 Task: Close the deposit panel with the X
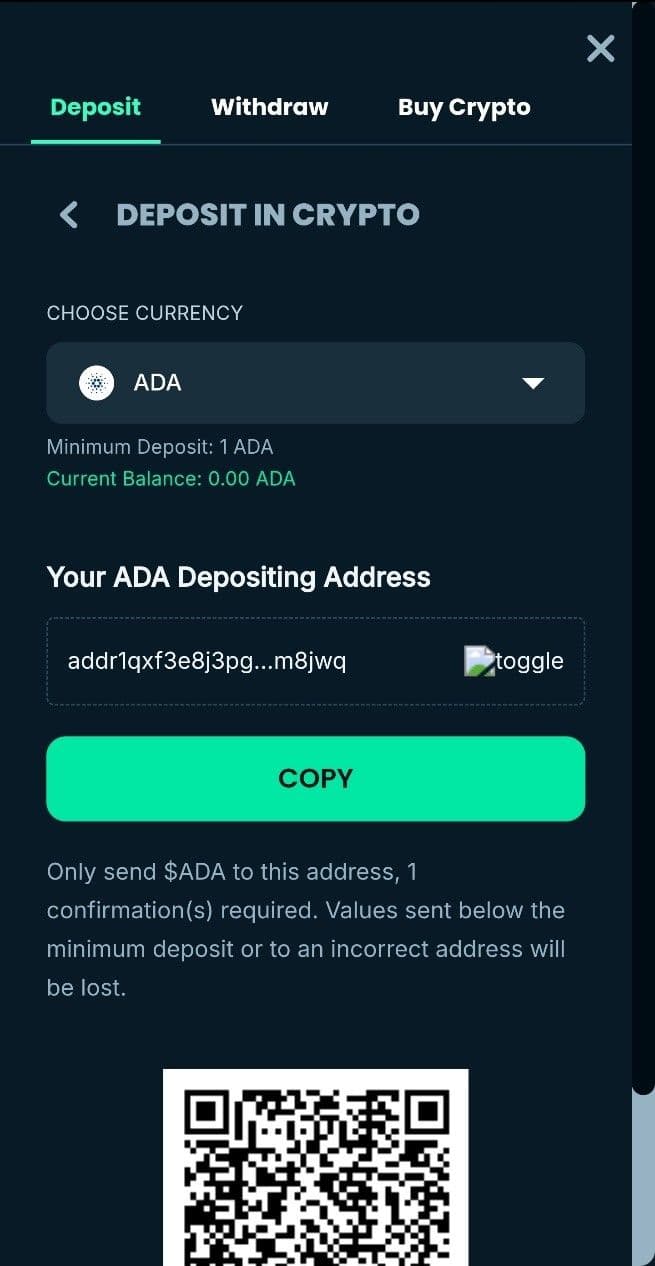[600, 48]
